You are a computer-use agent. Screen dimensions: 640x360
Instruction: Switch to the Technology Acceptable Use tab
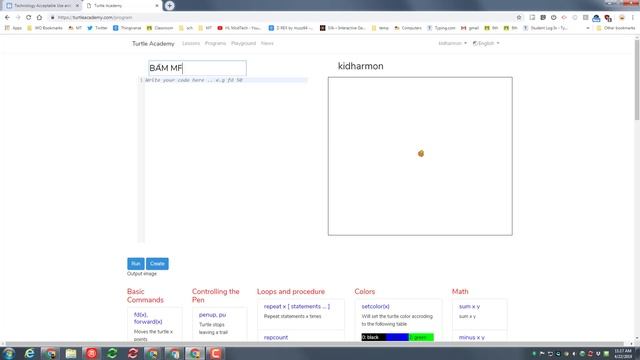(41, 6)
